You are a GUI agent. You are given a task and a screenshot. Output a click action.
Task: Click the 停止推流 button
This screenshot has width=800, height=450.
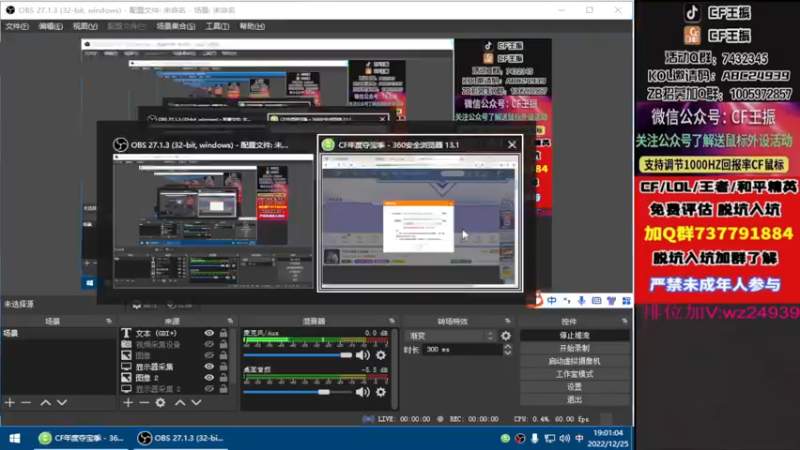(574, 335)
